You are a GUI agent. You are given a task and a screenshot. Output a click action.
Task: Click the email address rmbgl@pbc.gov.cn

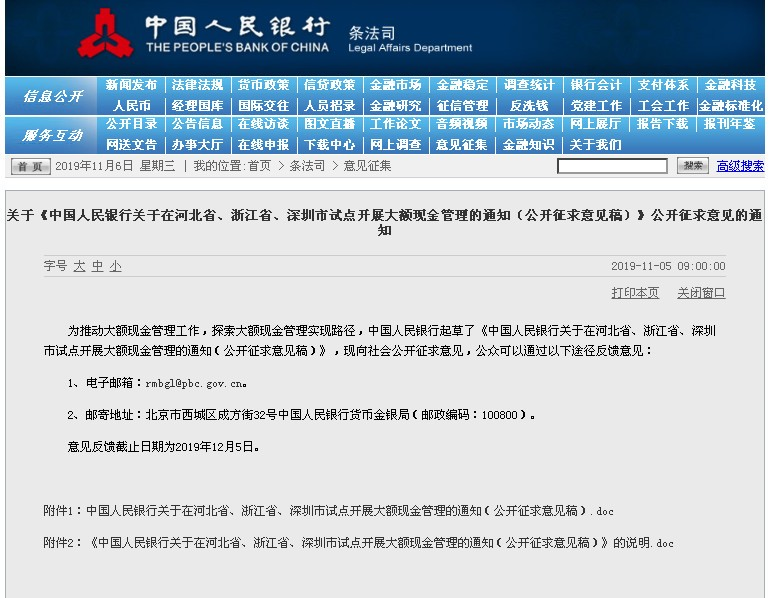pyautogui.click(x=194, y=384)
